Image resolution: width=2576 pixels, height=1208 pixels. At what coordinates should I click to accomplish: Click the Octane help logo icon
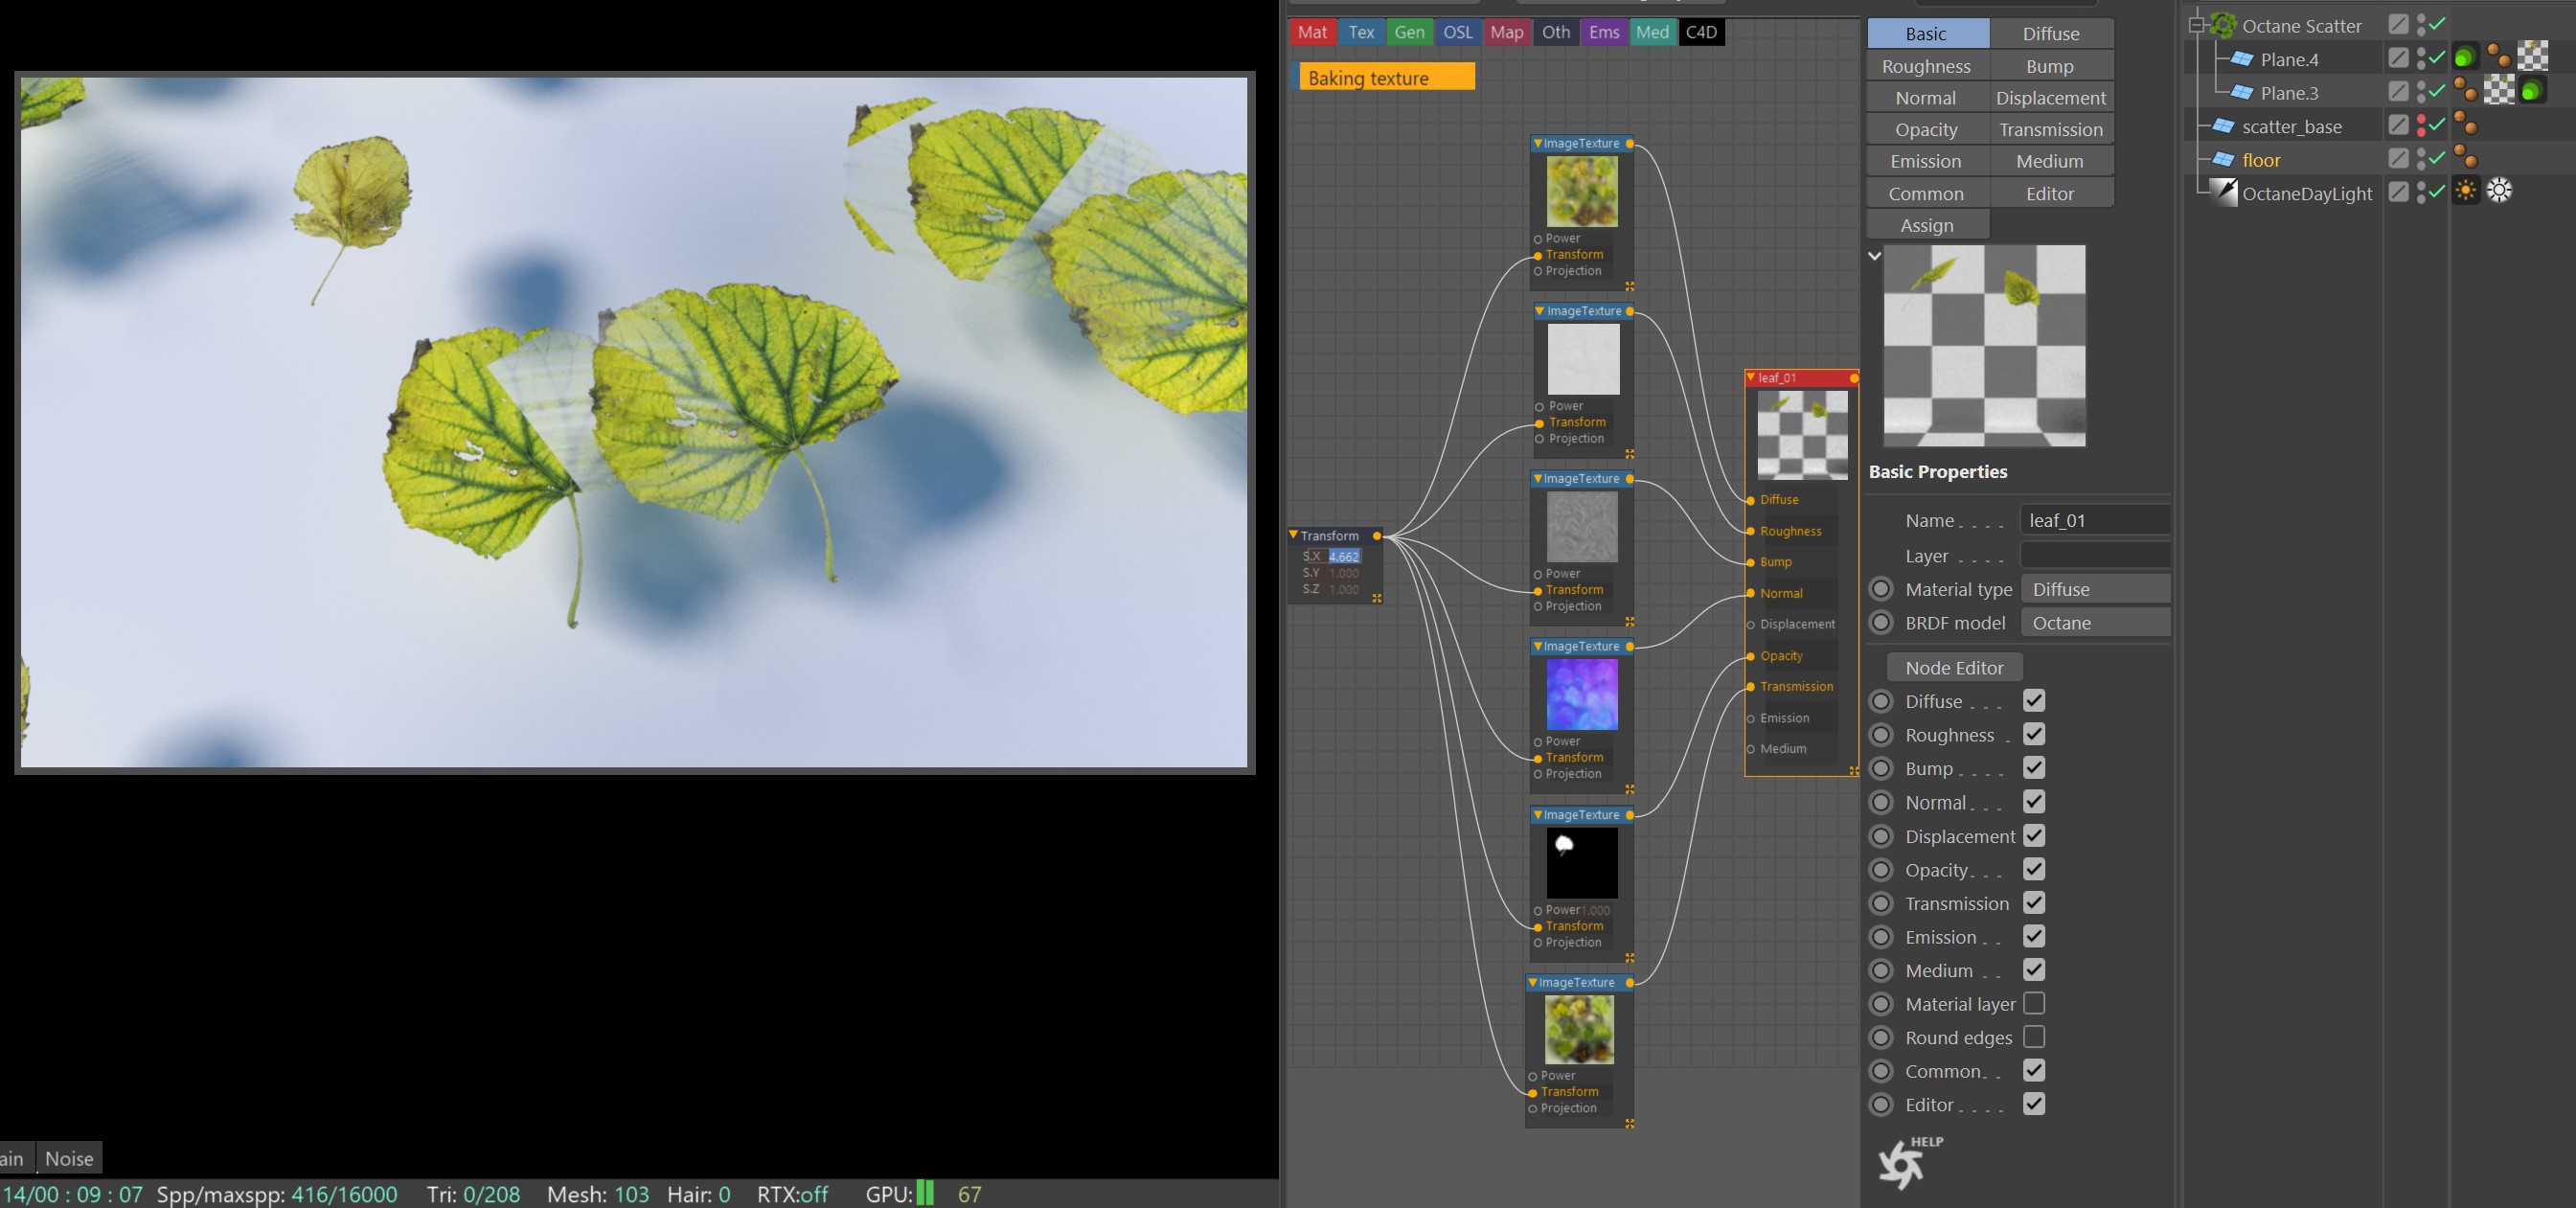1902,1164
